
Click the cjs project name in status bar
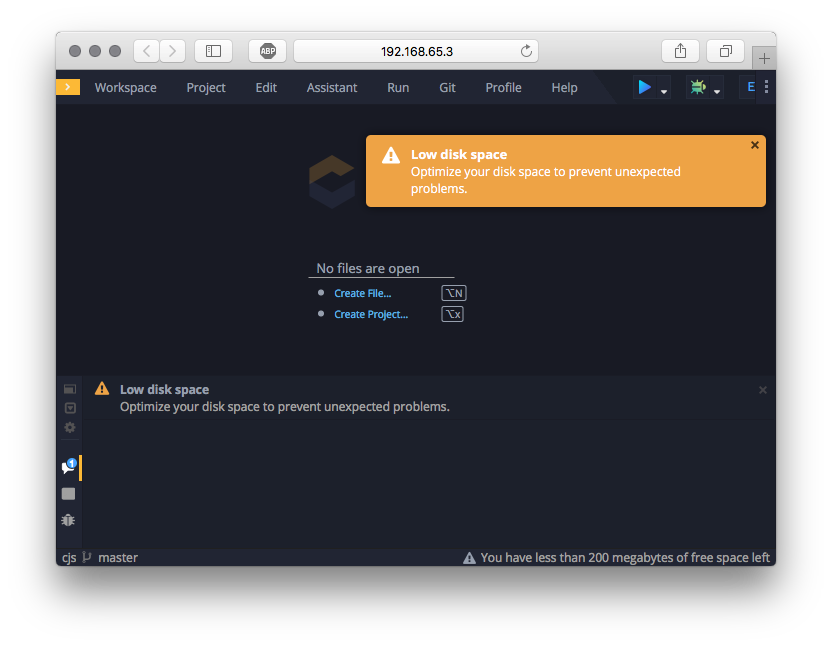point(69,557)
